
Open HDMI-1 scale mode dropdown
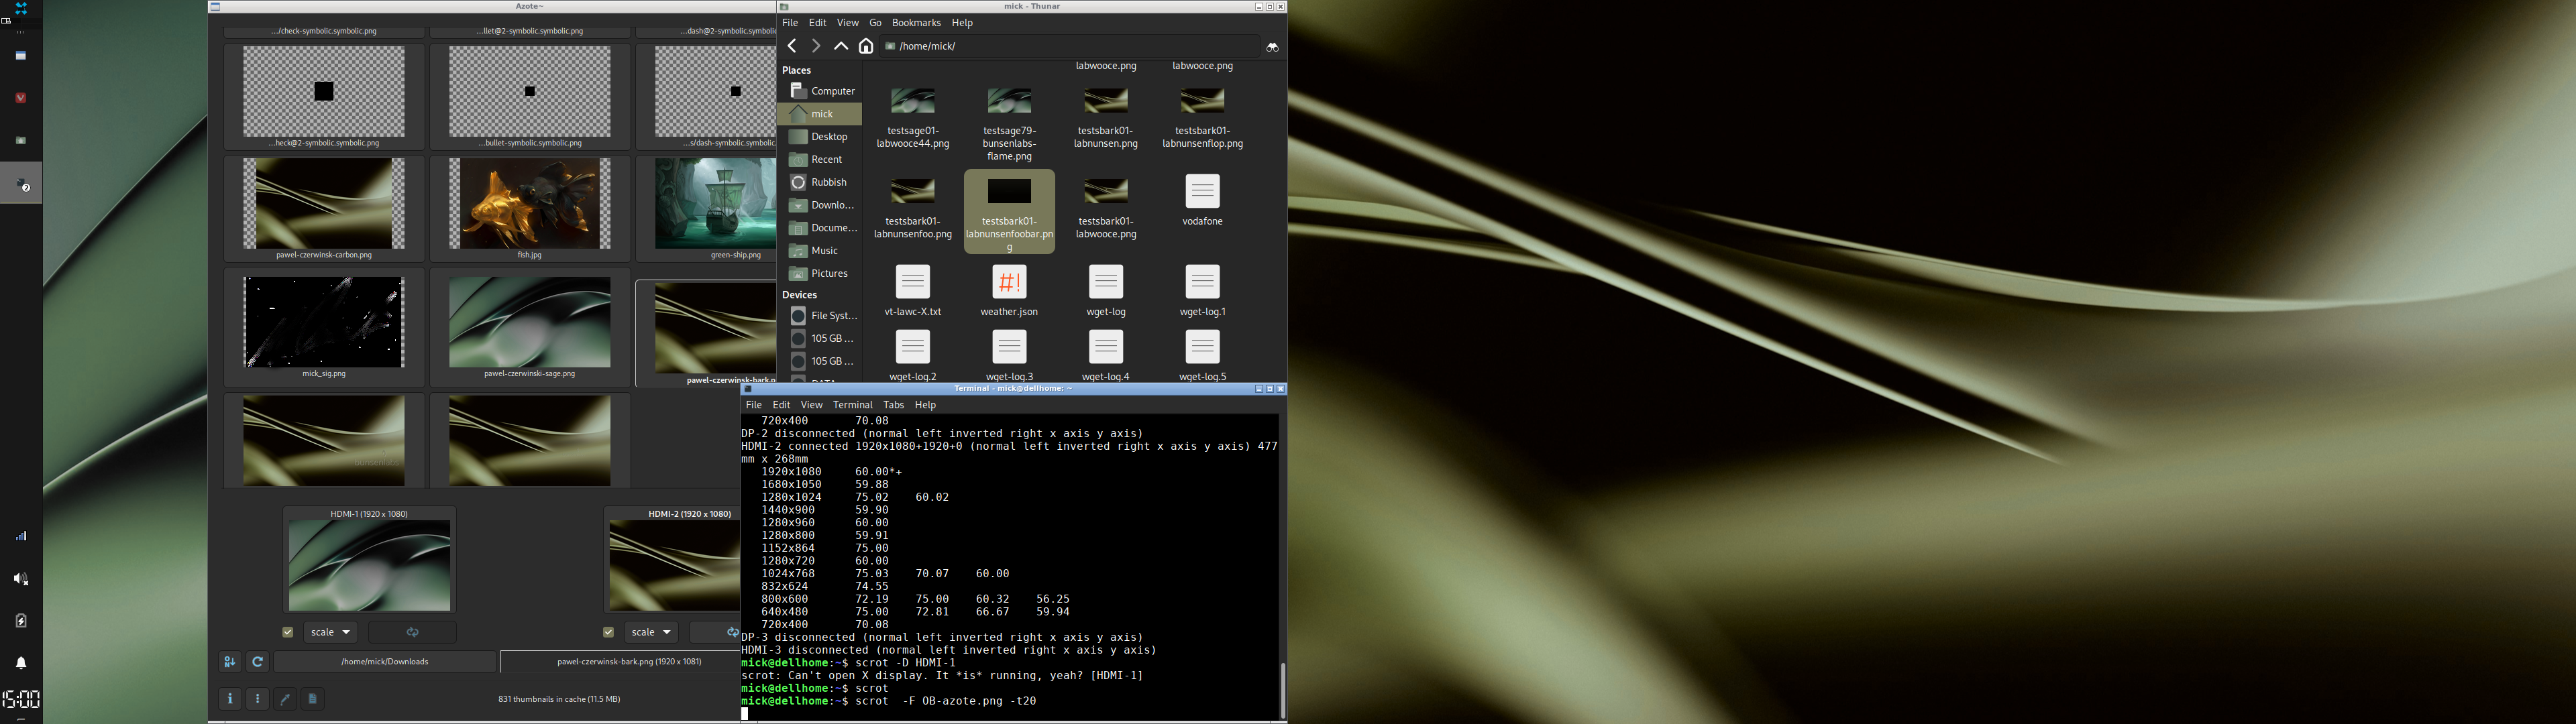331,632
